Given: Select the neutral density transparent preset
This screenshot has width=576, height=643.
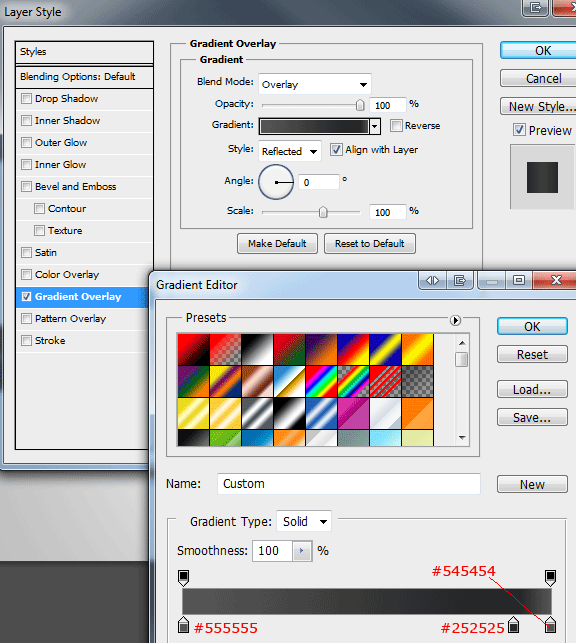Looking at the screenshot, I should tap(417, 381).
